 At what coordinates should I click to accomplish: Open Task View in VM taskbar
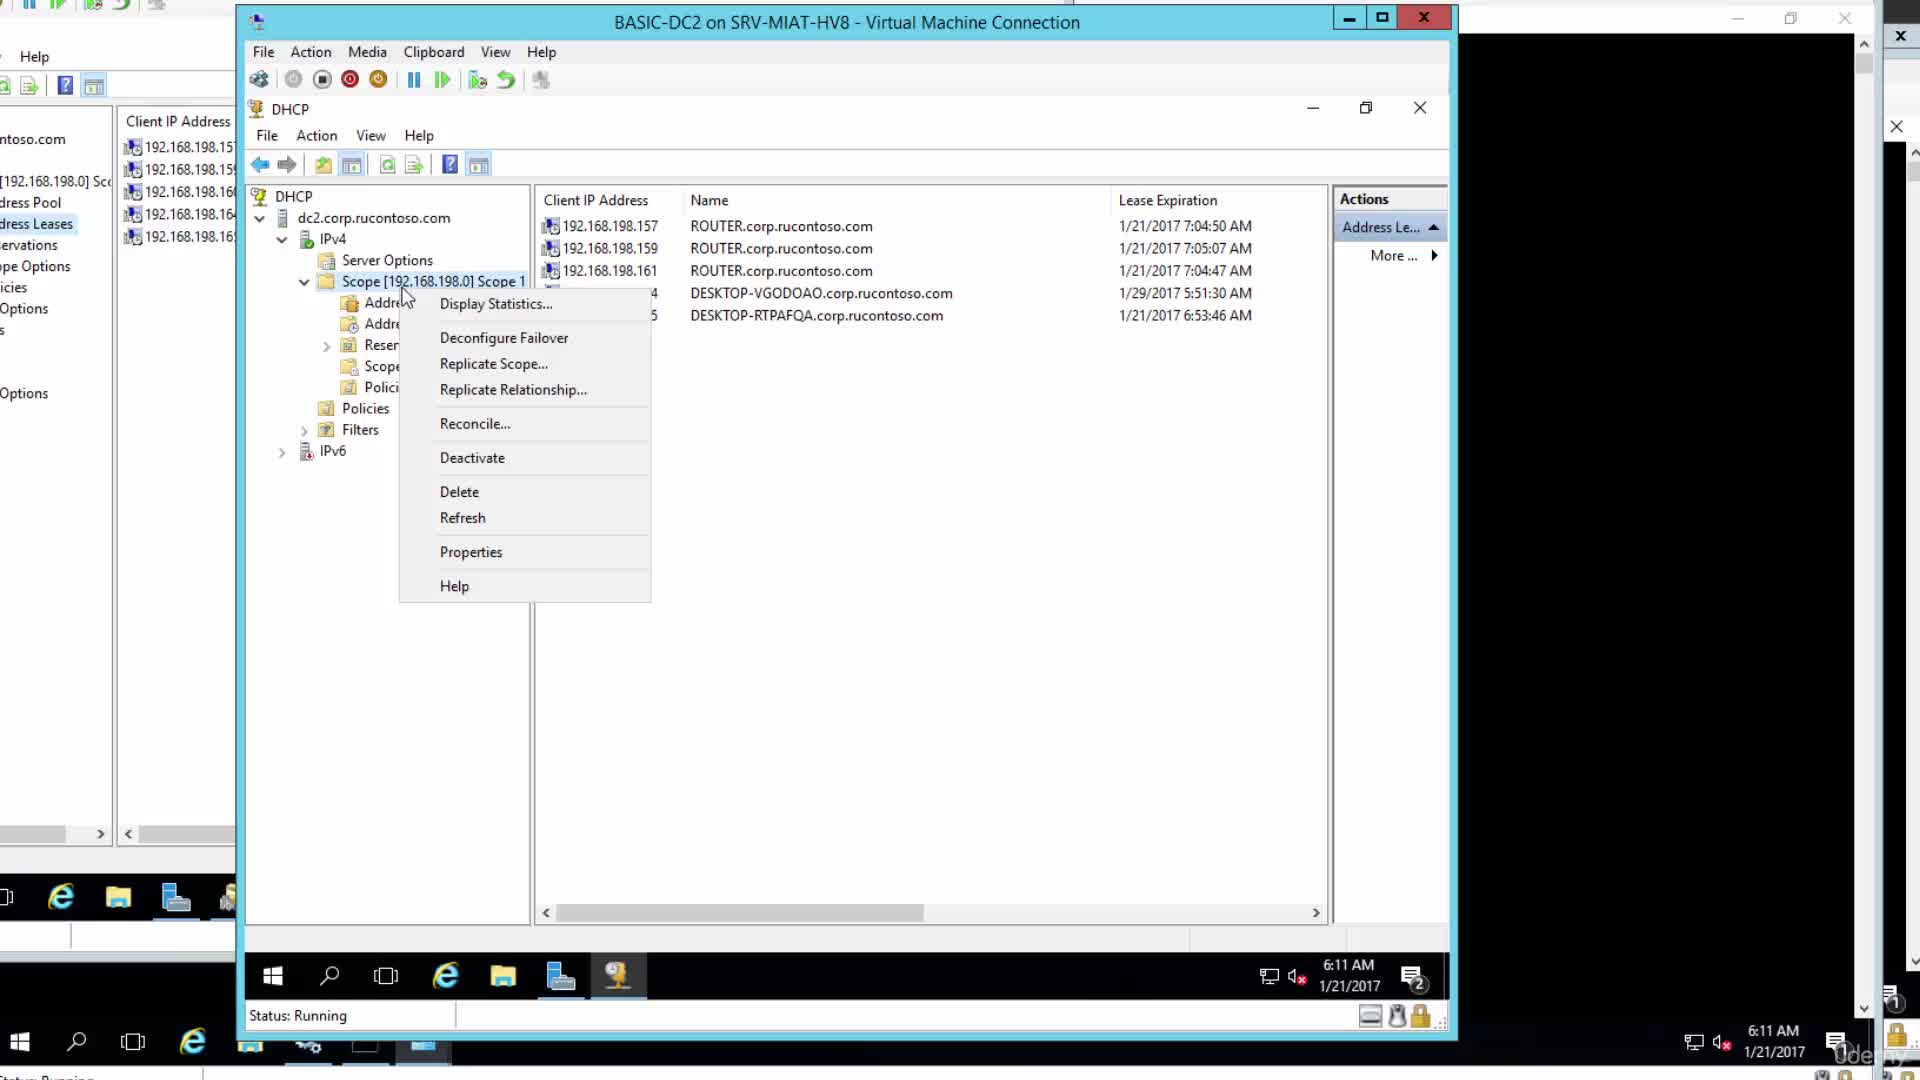(386, 976)
